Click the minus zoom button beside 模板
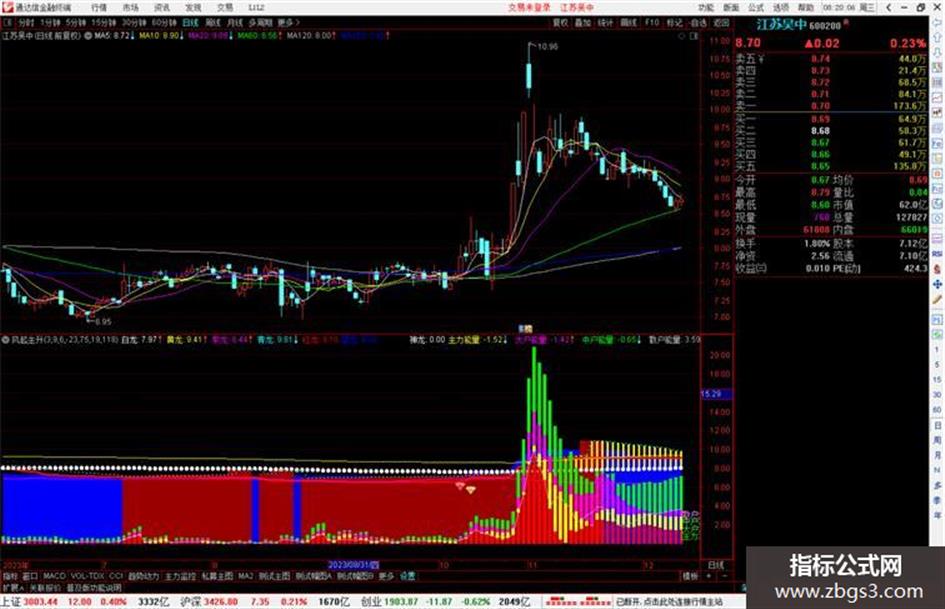This screenshot has height=609, width=945. click(724, 576)
